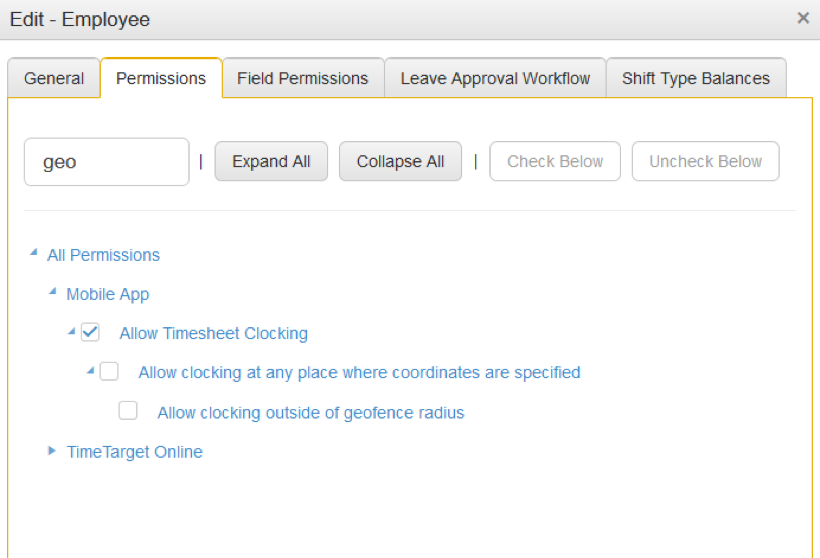Expand the TimeTarget Online node arrow
The height and width of the screenshot is (558, 820).
click(x=52, y=450)
